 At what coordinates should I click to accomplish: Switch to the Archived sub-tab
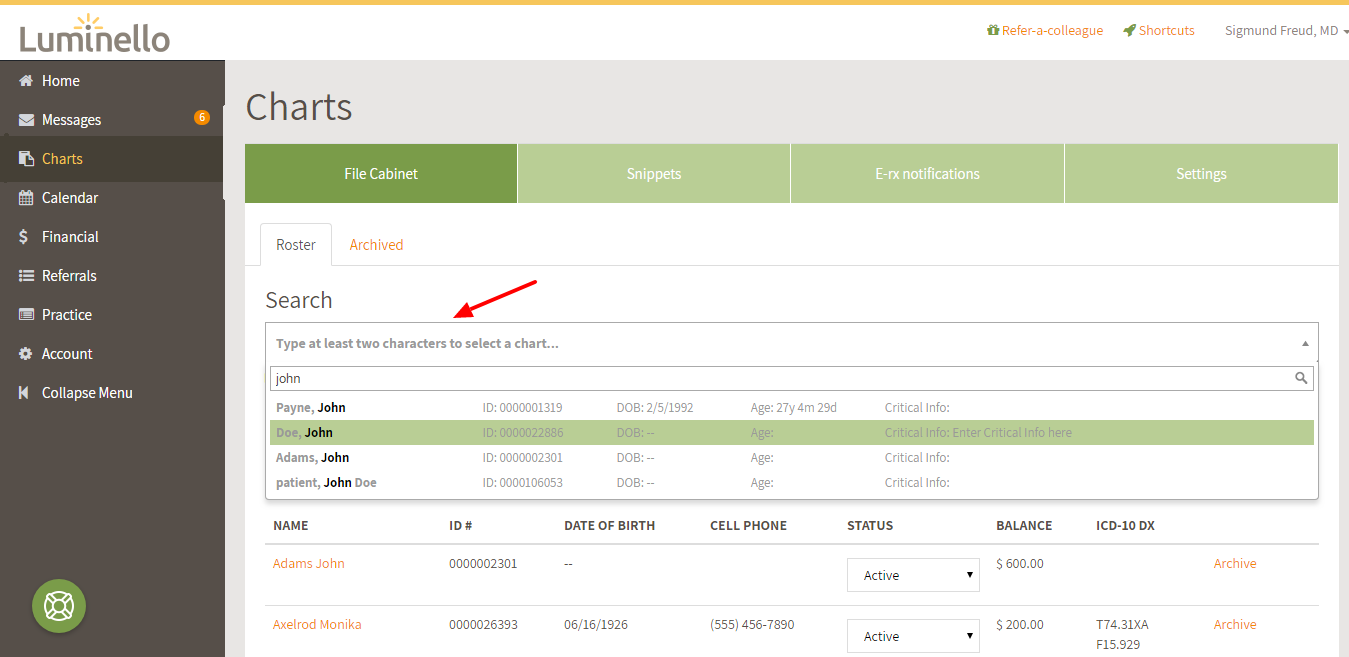(376, 245)
